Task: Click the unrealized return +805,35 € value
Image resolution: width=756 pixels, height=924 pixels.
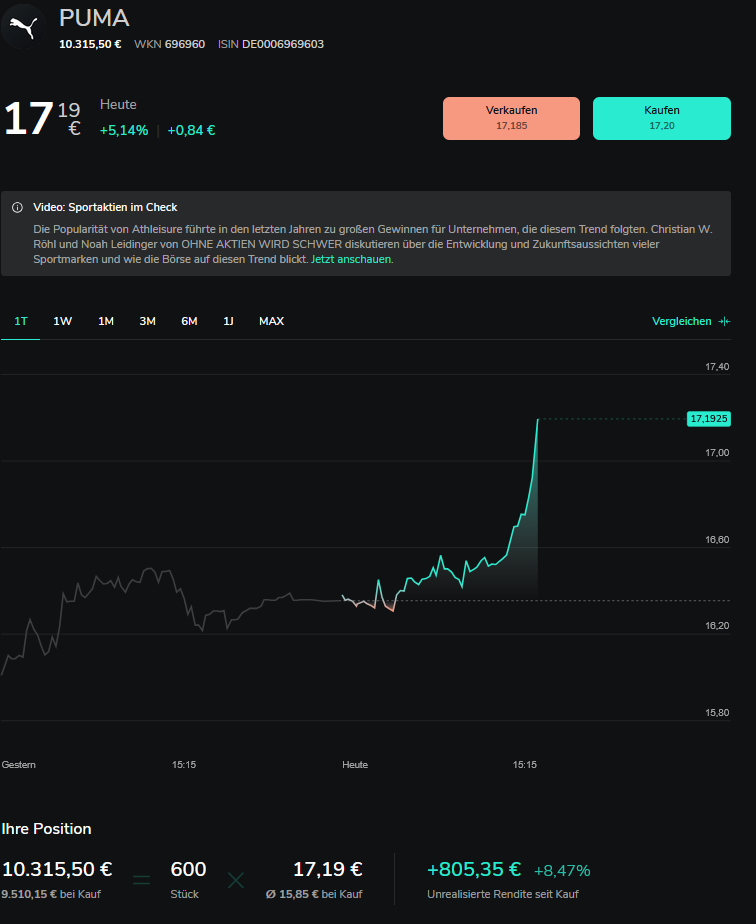Action: click(473, 870)
